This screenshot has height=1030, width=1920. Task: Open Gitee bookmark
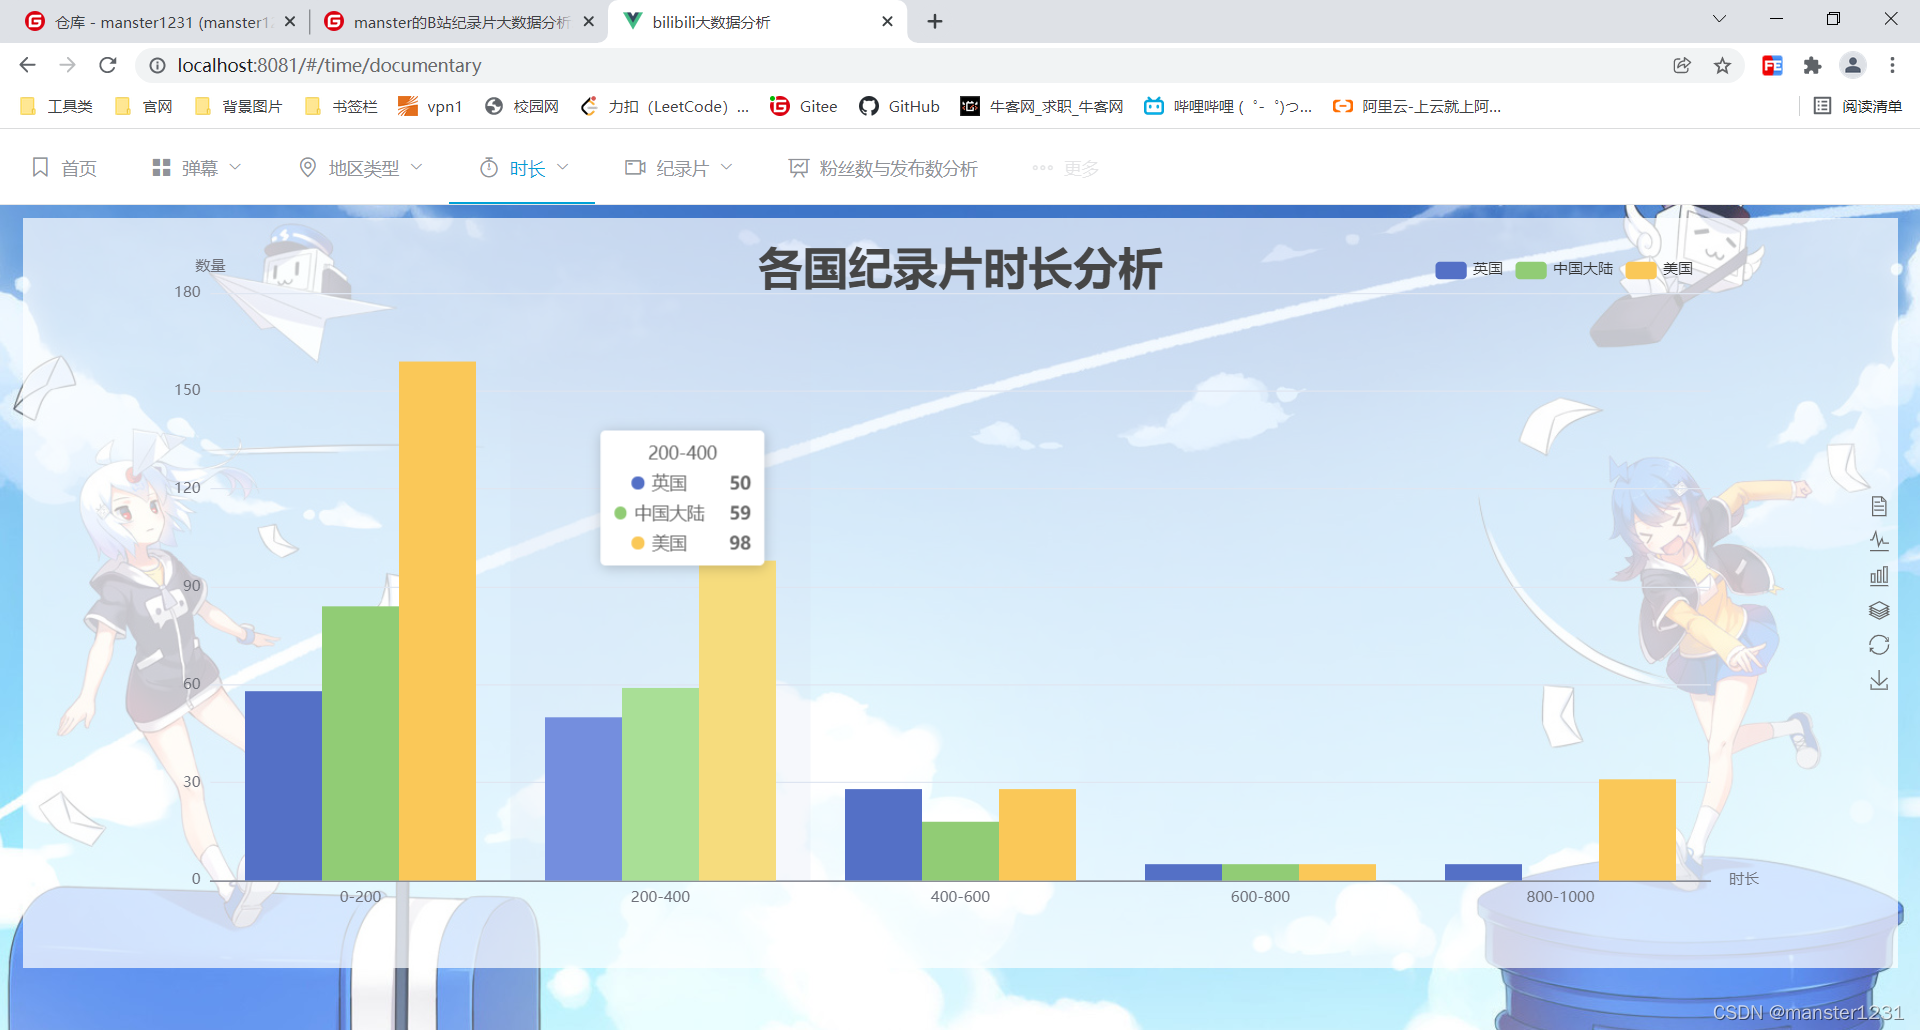pyautogui.click(x=804, y=106)
